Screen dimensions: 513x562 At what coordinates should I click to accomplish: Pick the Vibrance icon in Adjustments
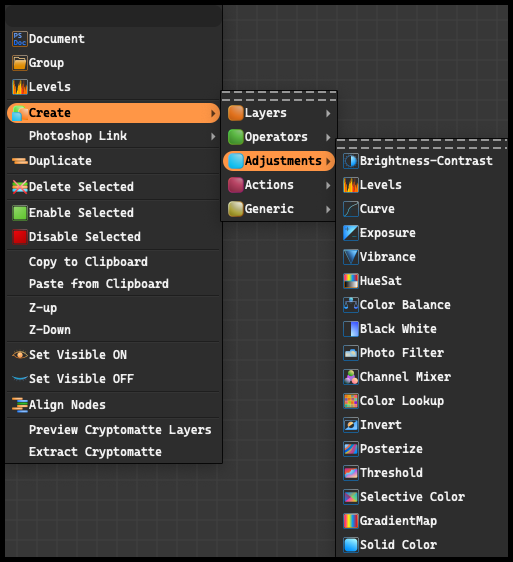click(351, 257)
